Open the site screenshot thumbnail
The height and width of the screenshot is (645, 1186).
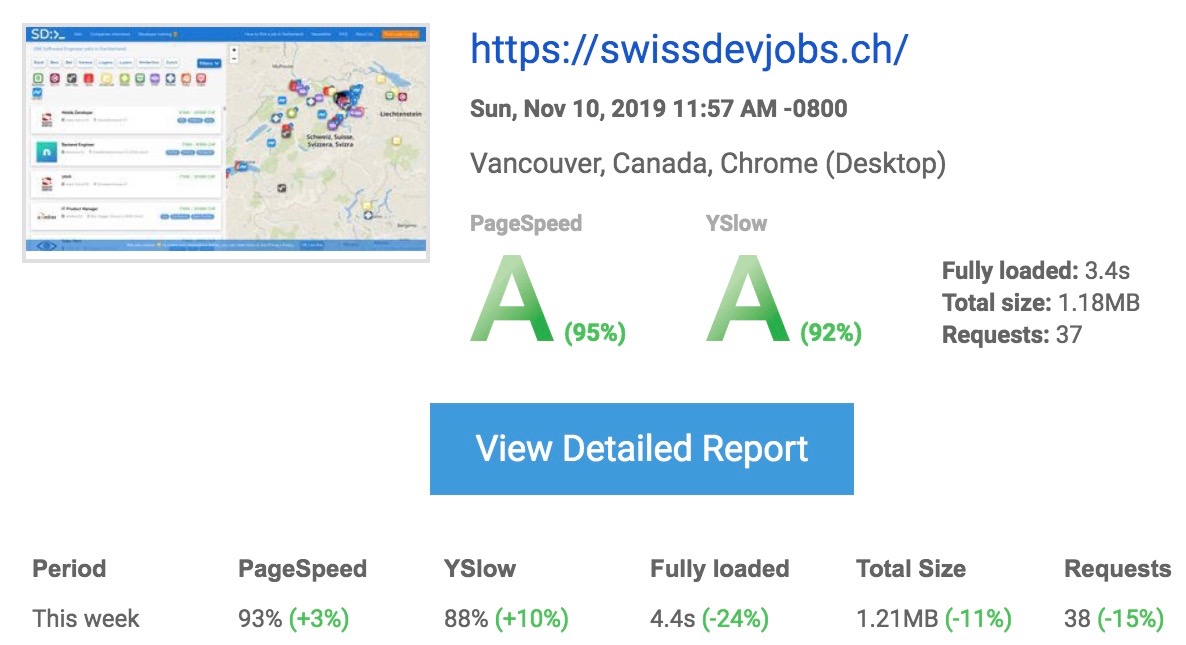click(x=226, y=143)
